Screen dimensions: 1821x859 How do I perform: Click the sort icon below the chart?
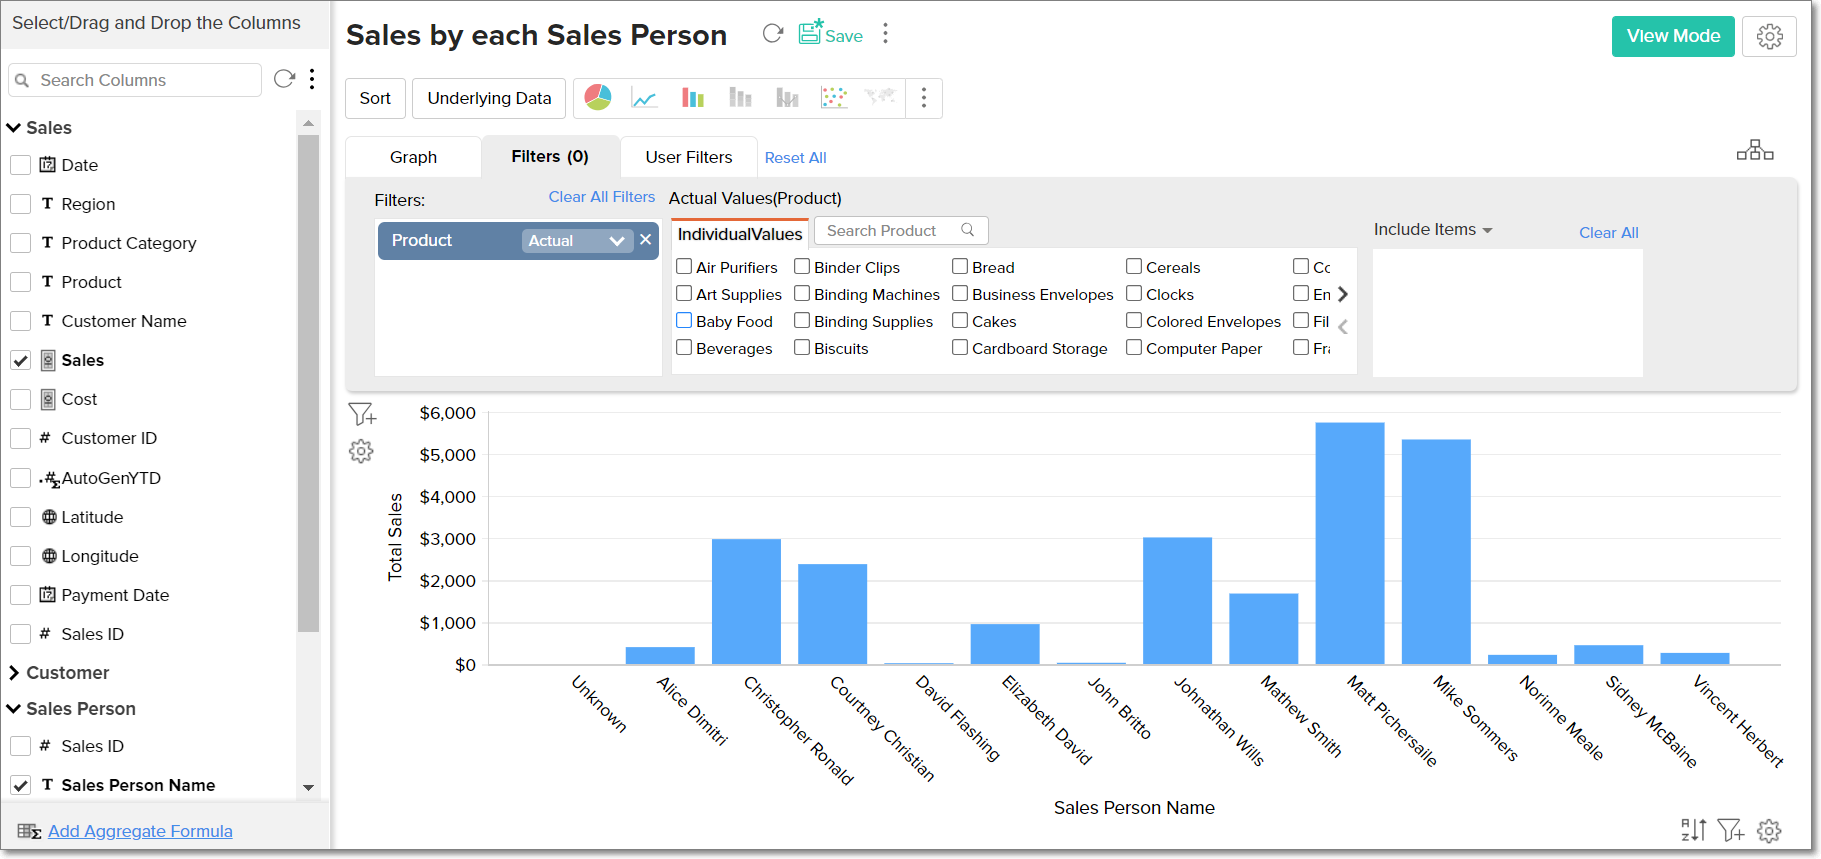click(x=1693, y=830)
